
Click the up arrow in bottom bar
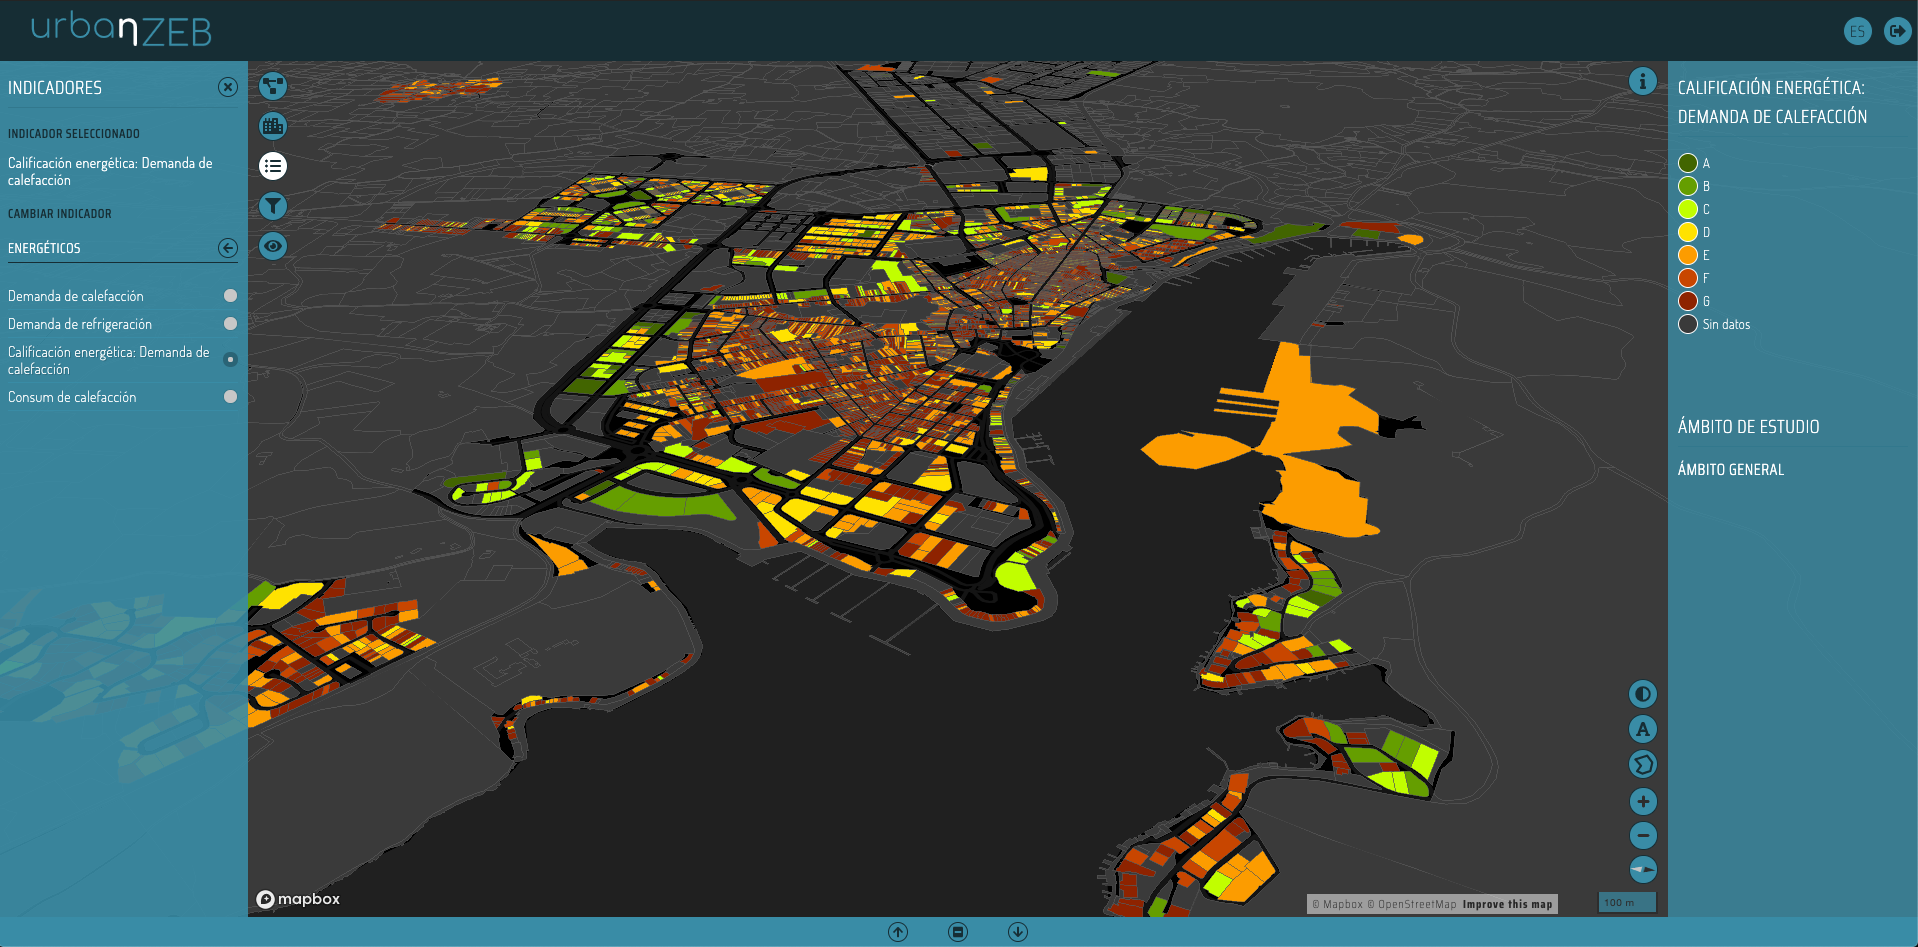[x=898, y=932]
